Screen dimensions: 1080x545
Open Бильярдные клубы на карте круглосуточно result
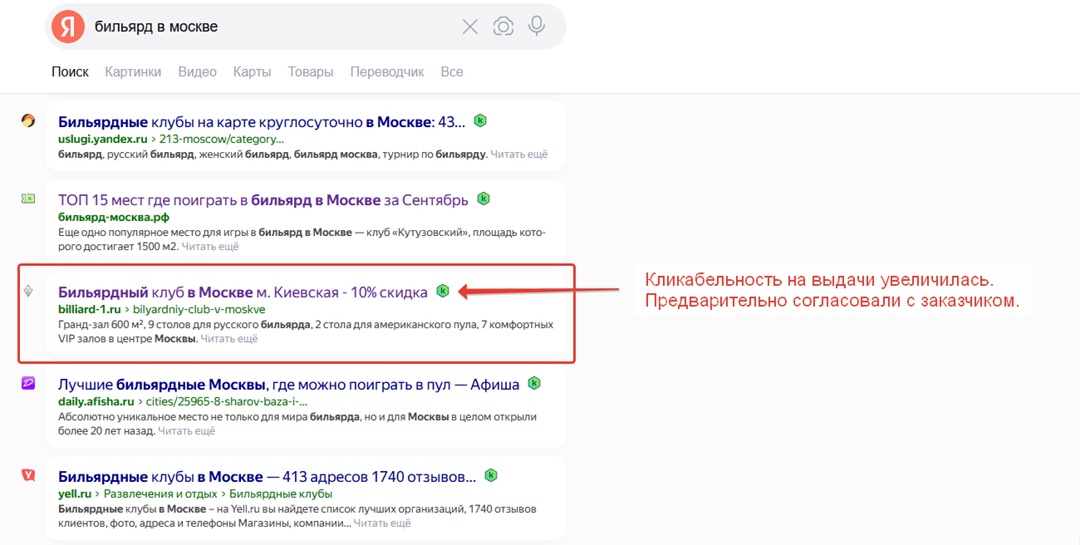[x=262, y=122]
